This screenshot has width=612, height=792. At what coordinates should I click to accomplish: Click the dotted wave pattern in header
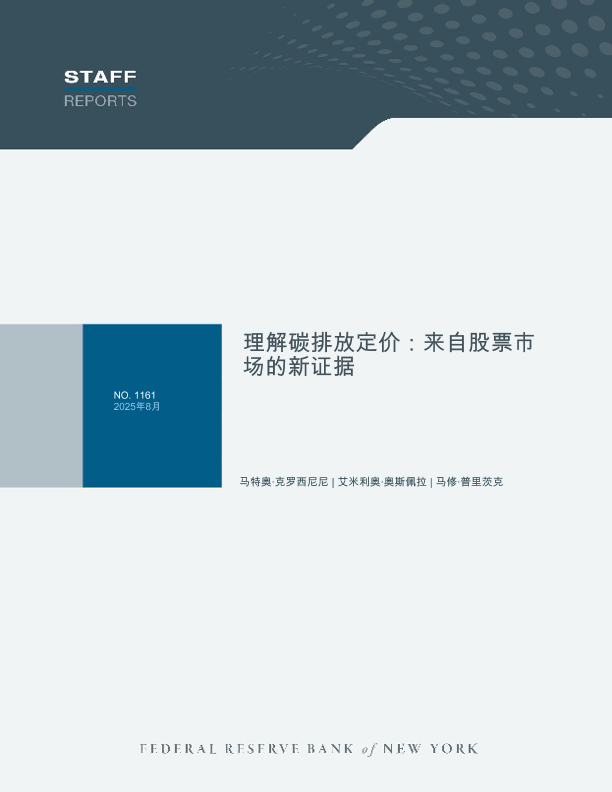[x=450, y=50]
